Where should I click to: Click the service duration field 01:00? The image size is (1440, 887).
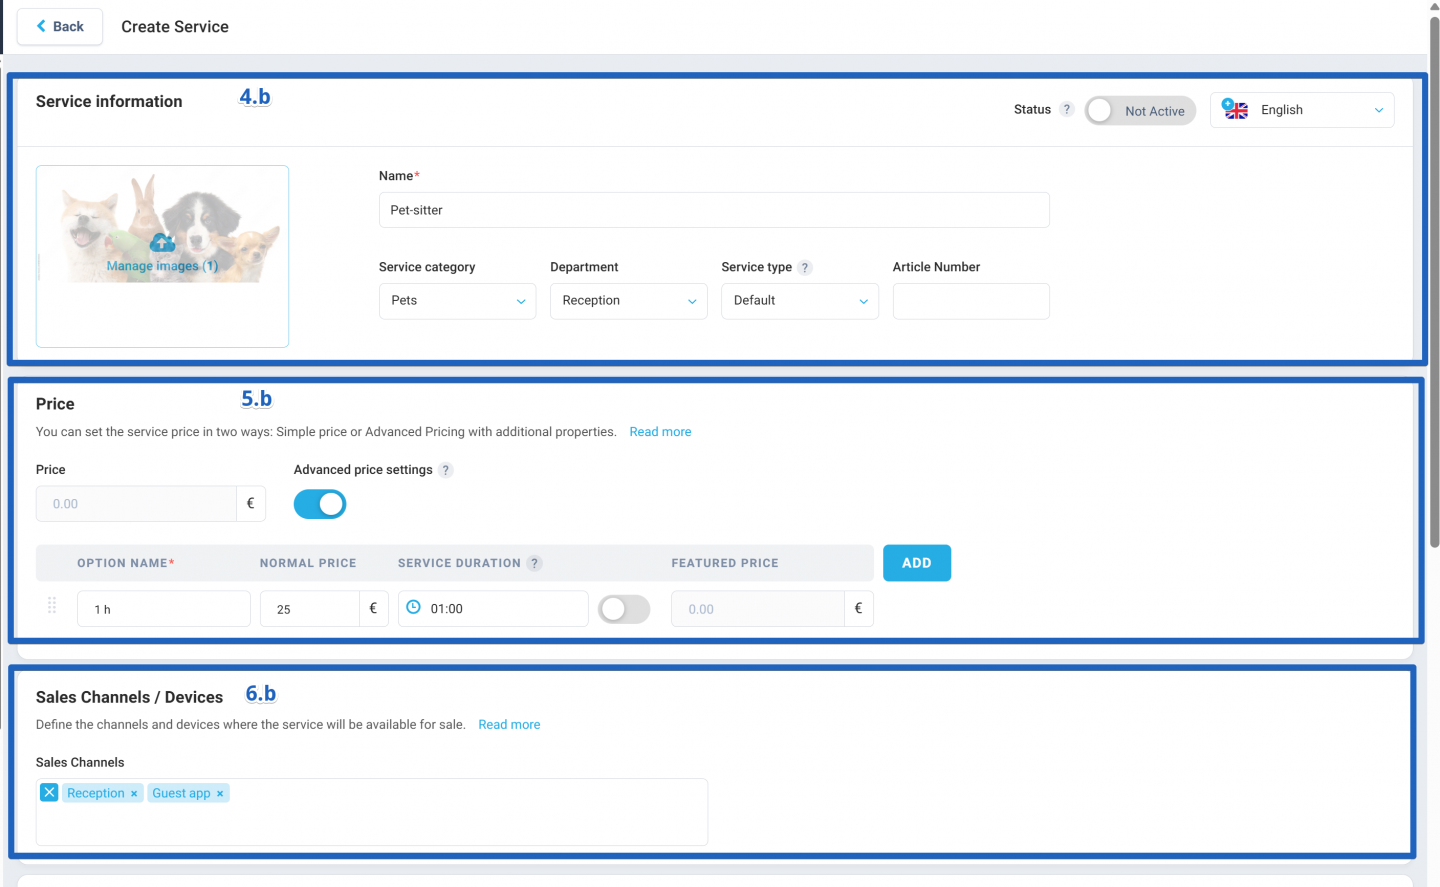[493, 609]
